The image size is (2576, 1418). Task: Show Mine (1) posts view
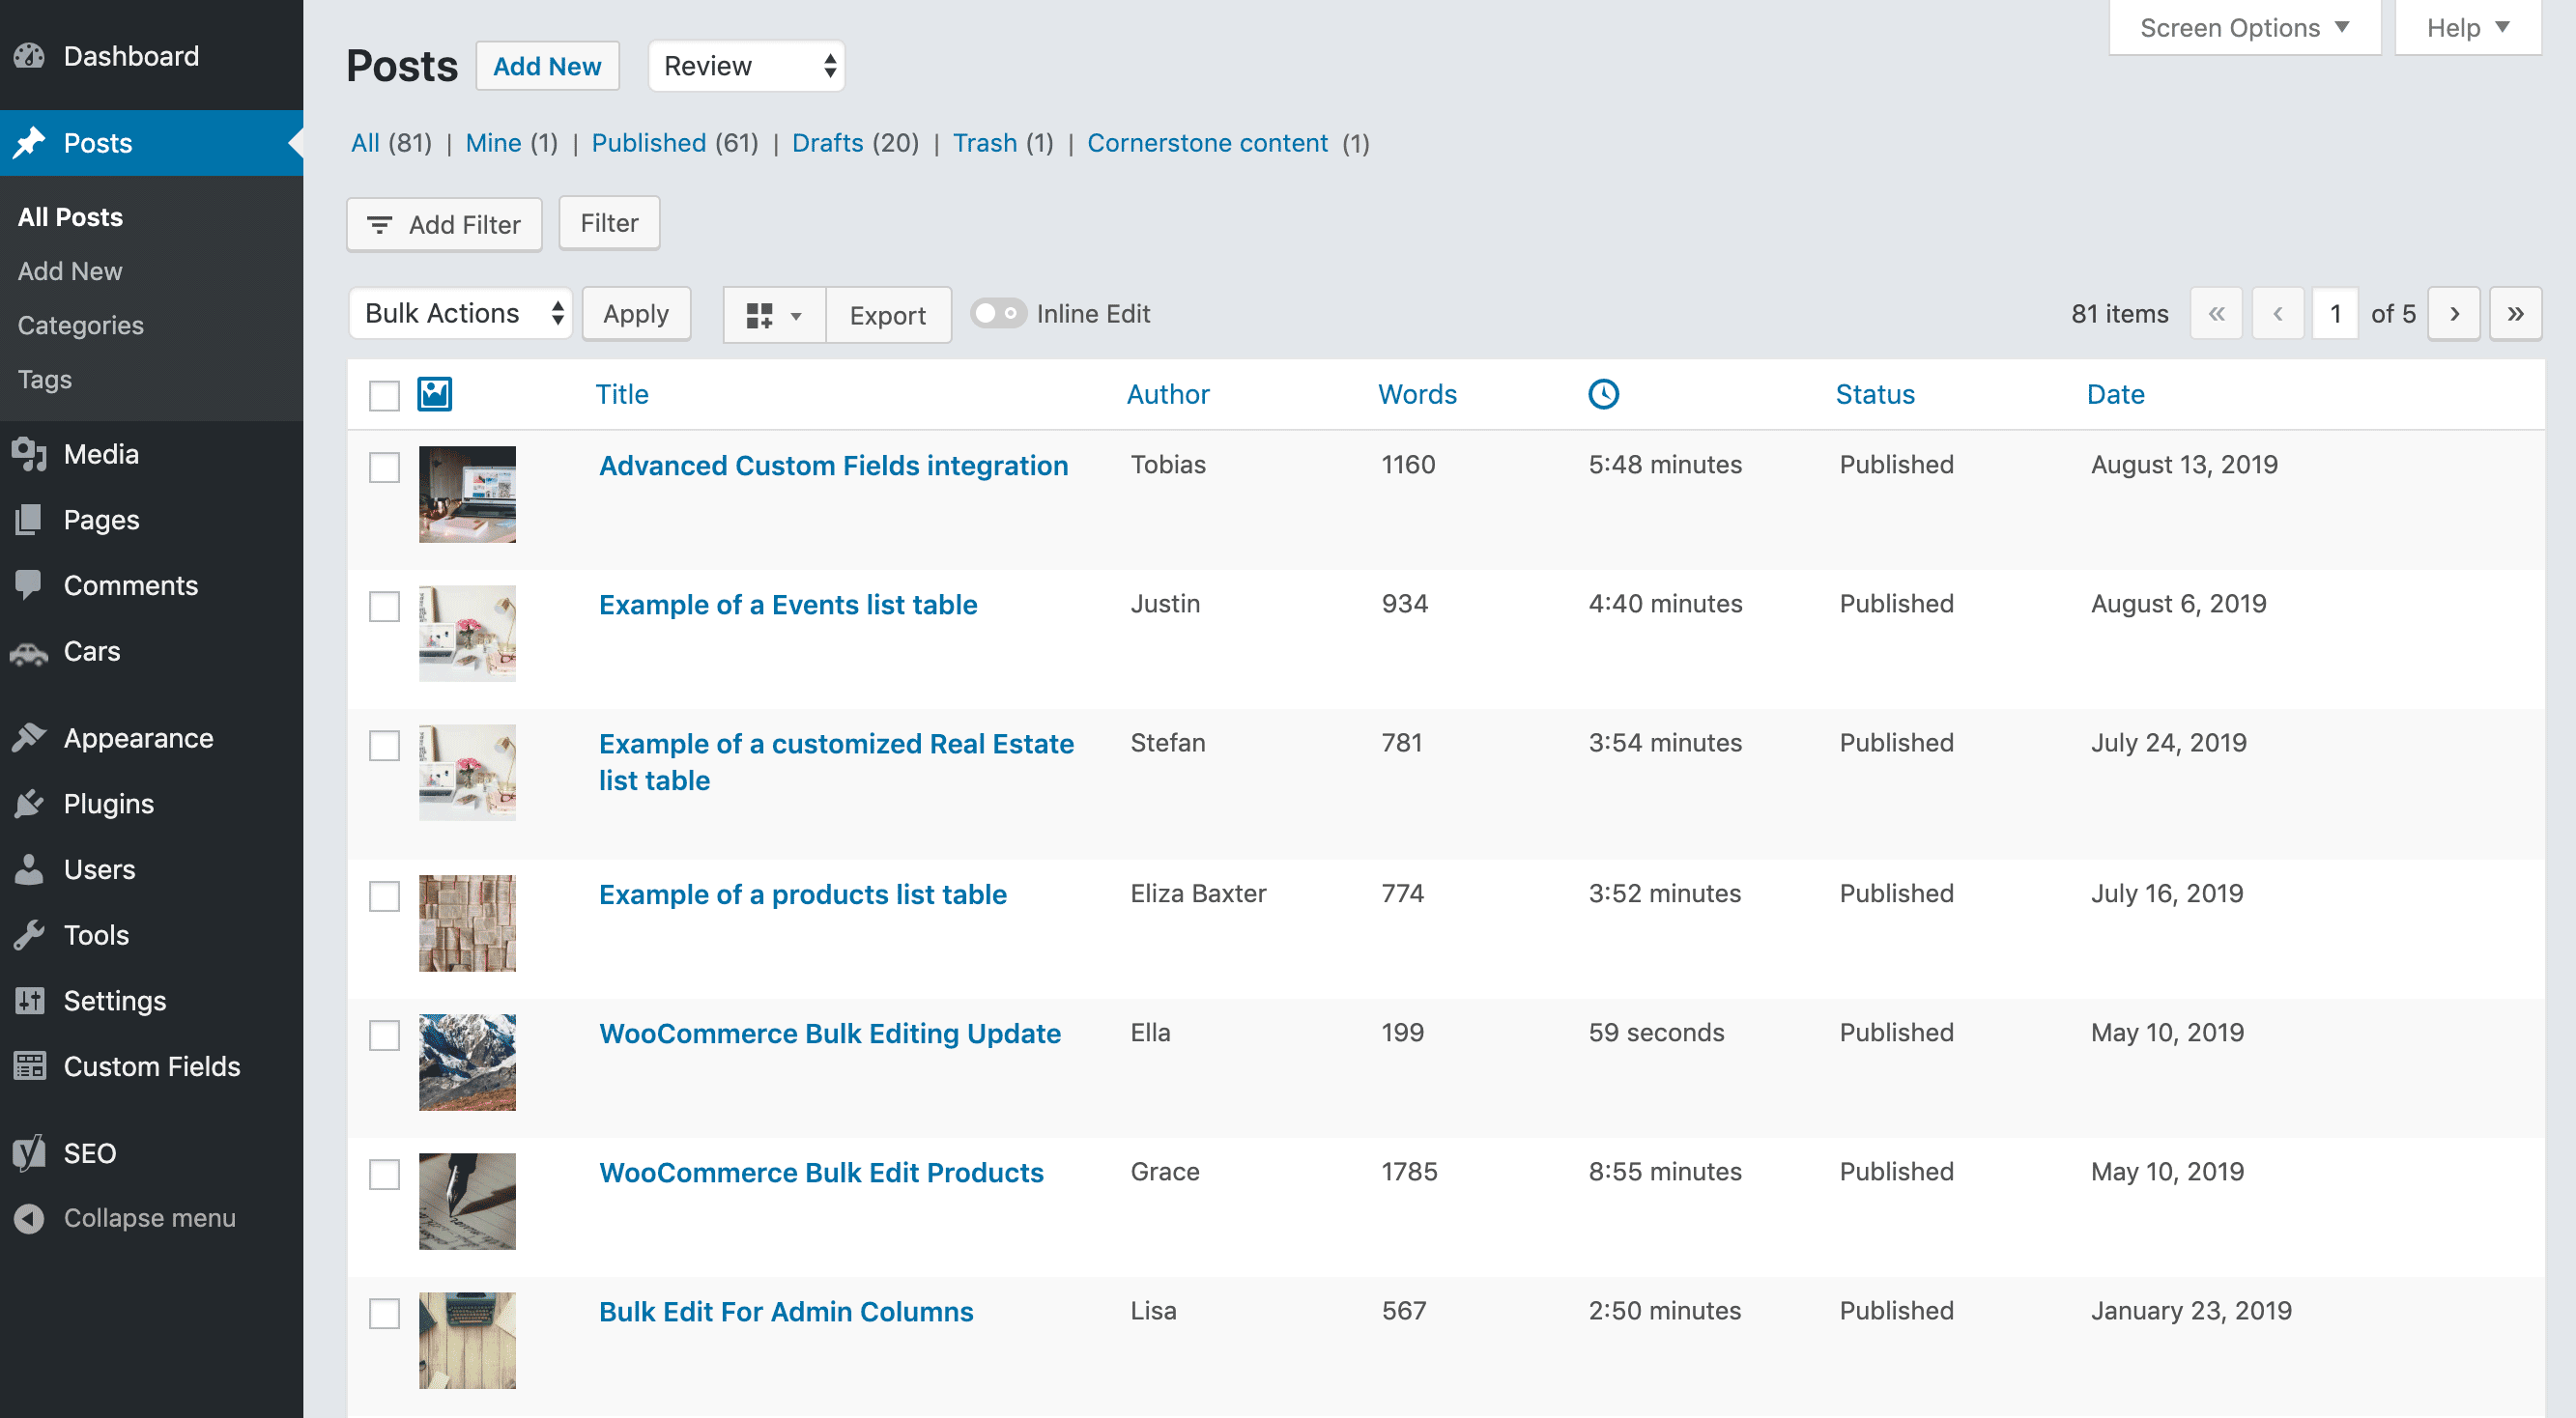tap(512, 143)
